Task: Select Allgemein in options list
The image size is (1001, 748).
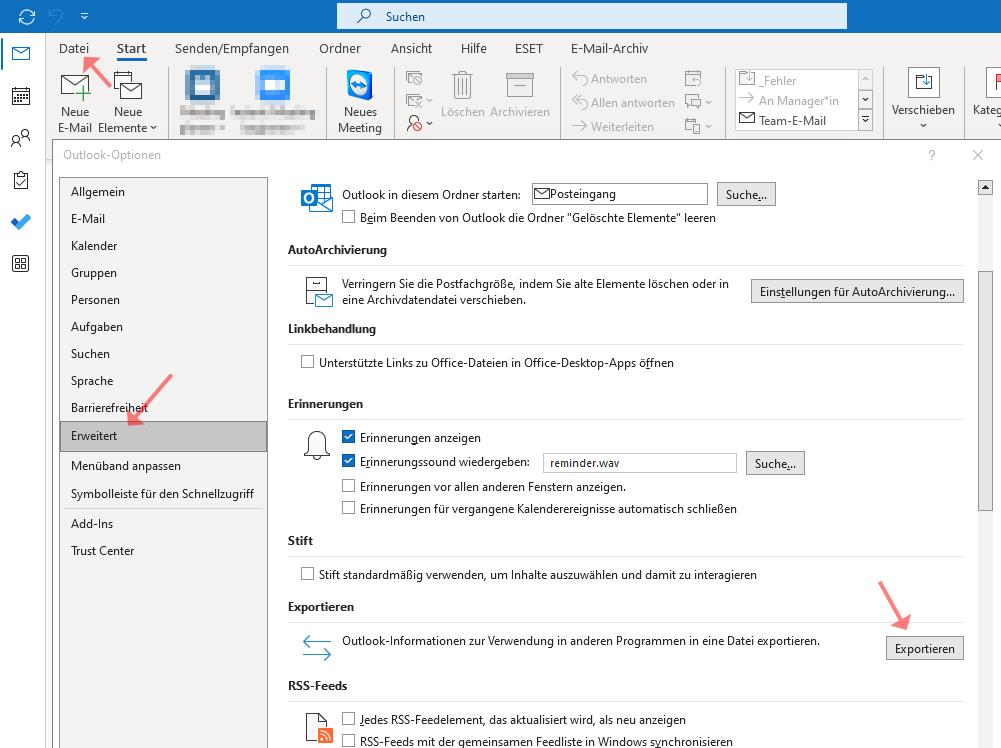Action: (x=163, y=191)
